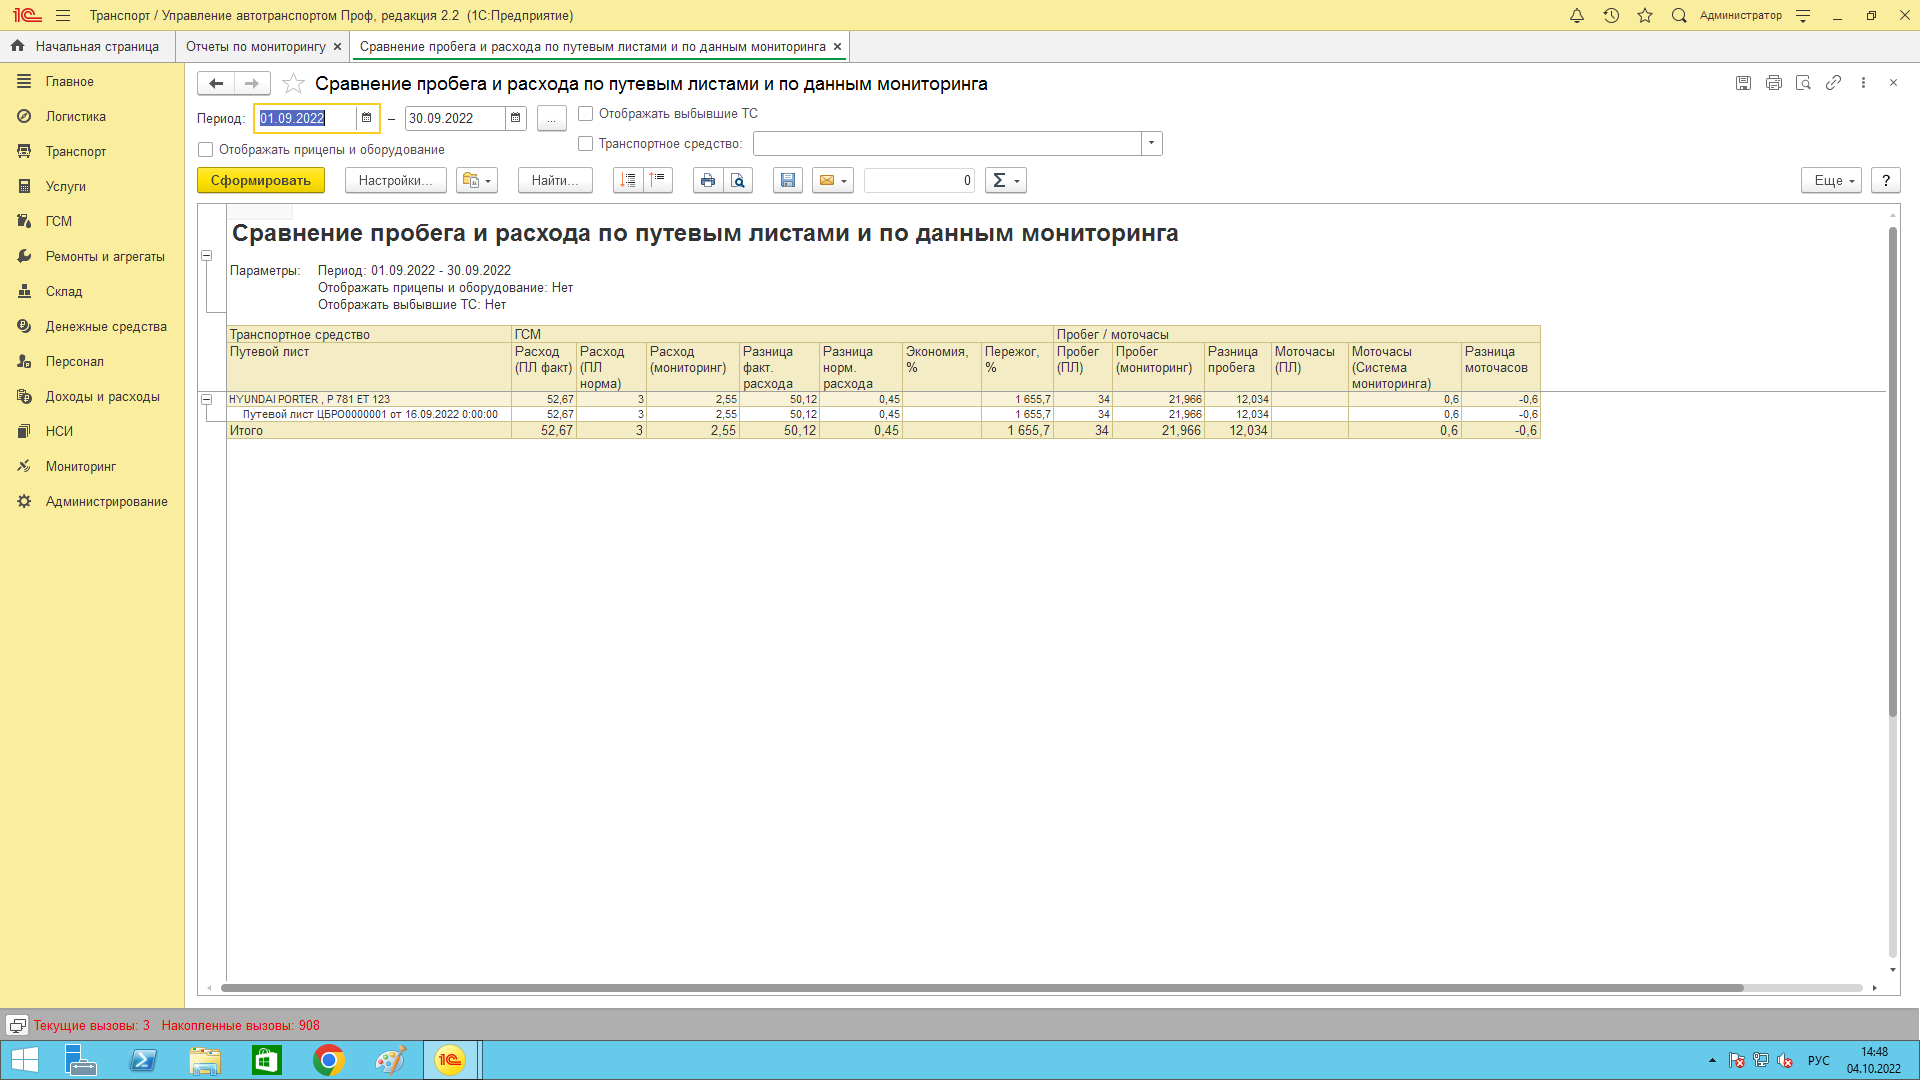Add report to favorites star
This screenshot has width=1920, height=1080.
293,84
